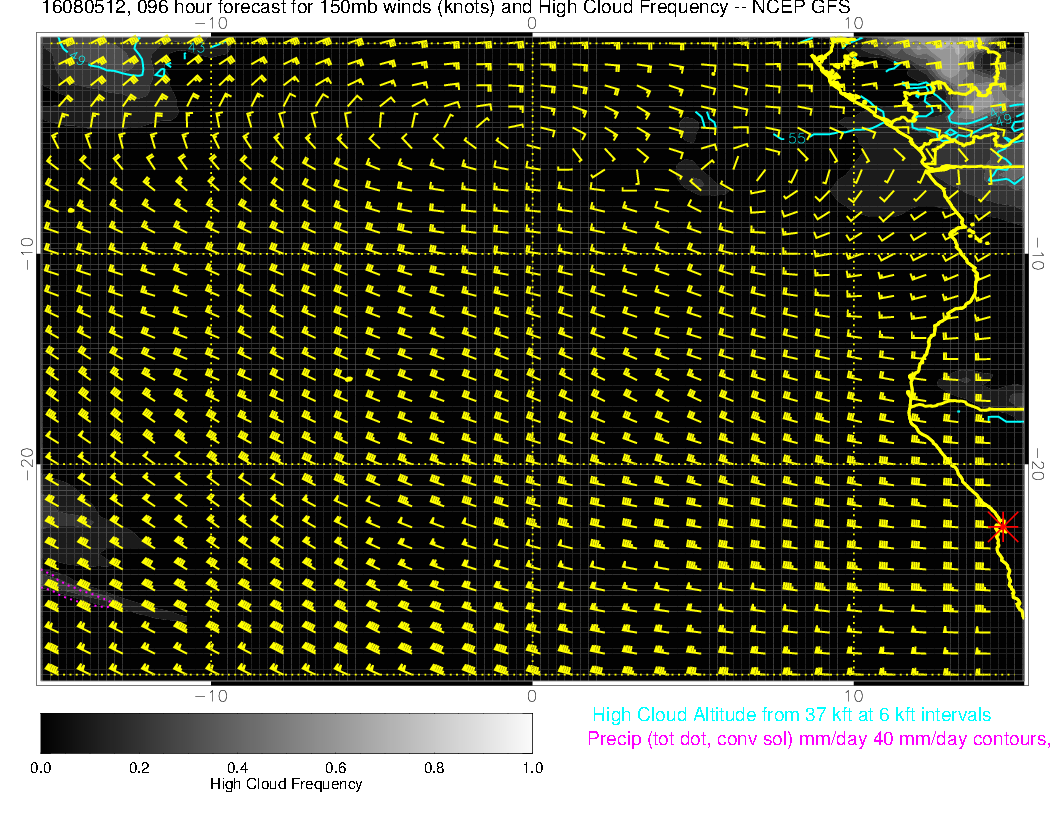The height and width of the screenshot is (816, 1056).
Task: Click the 0.2 tick label on colorbar
Action: (138, 768)
